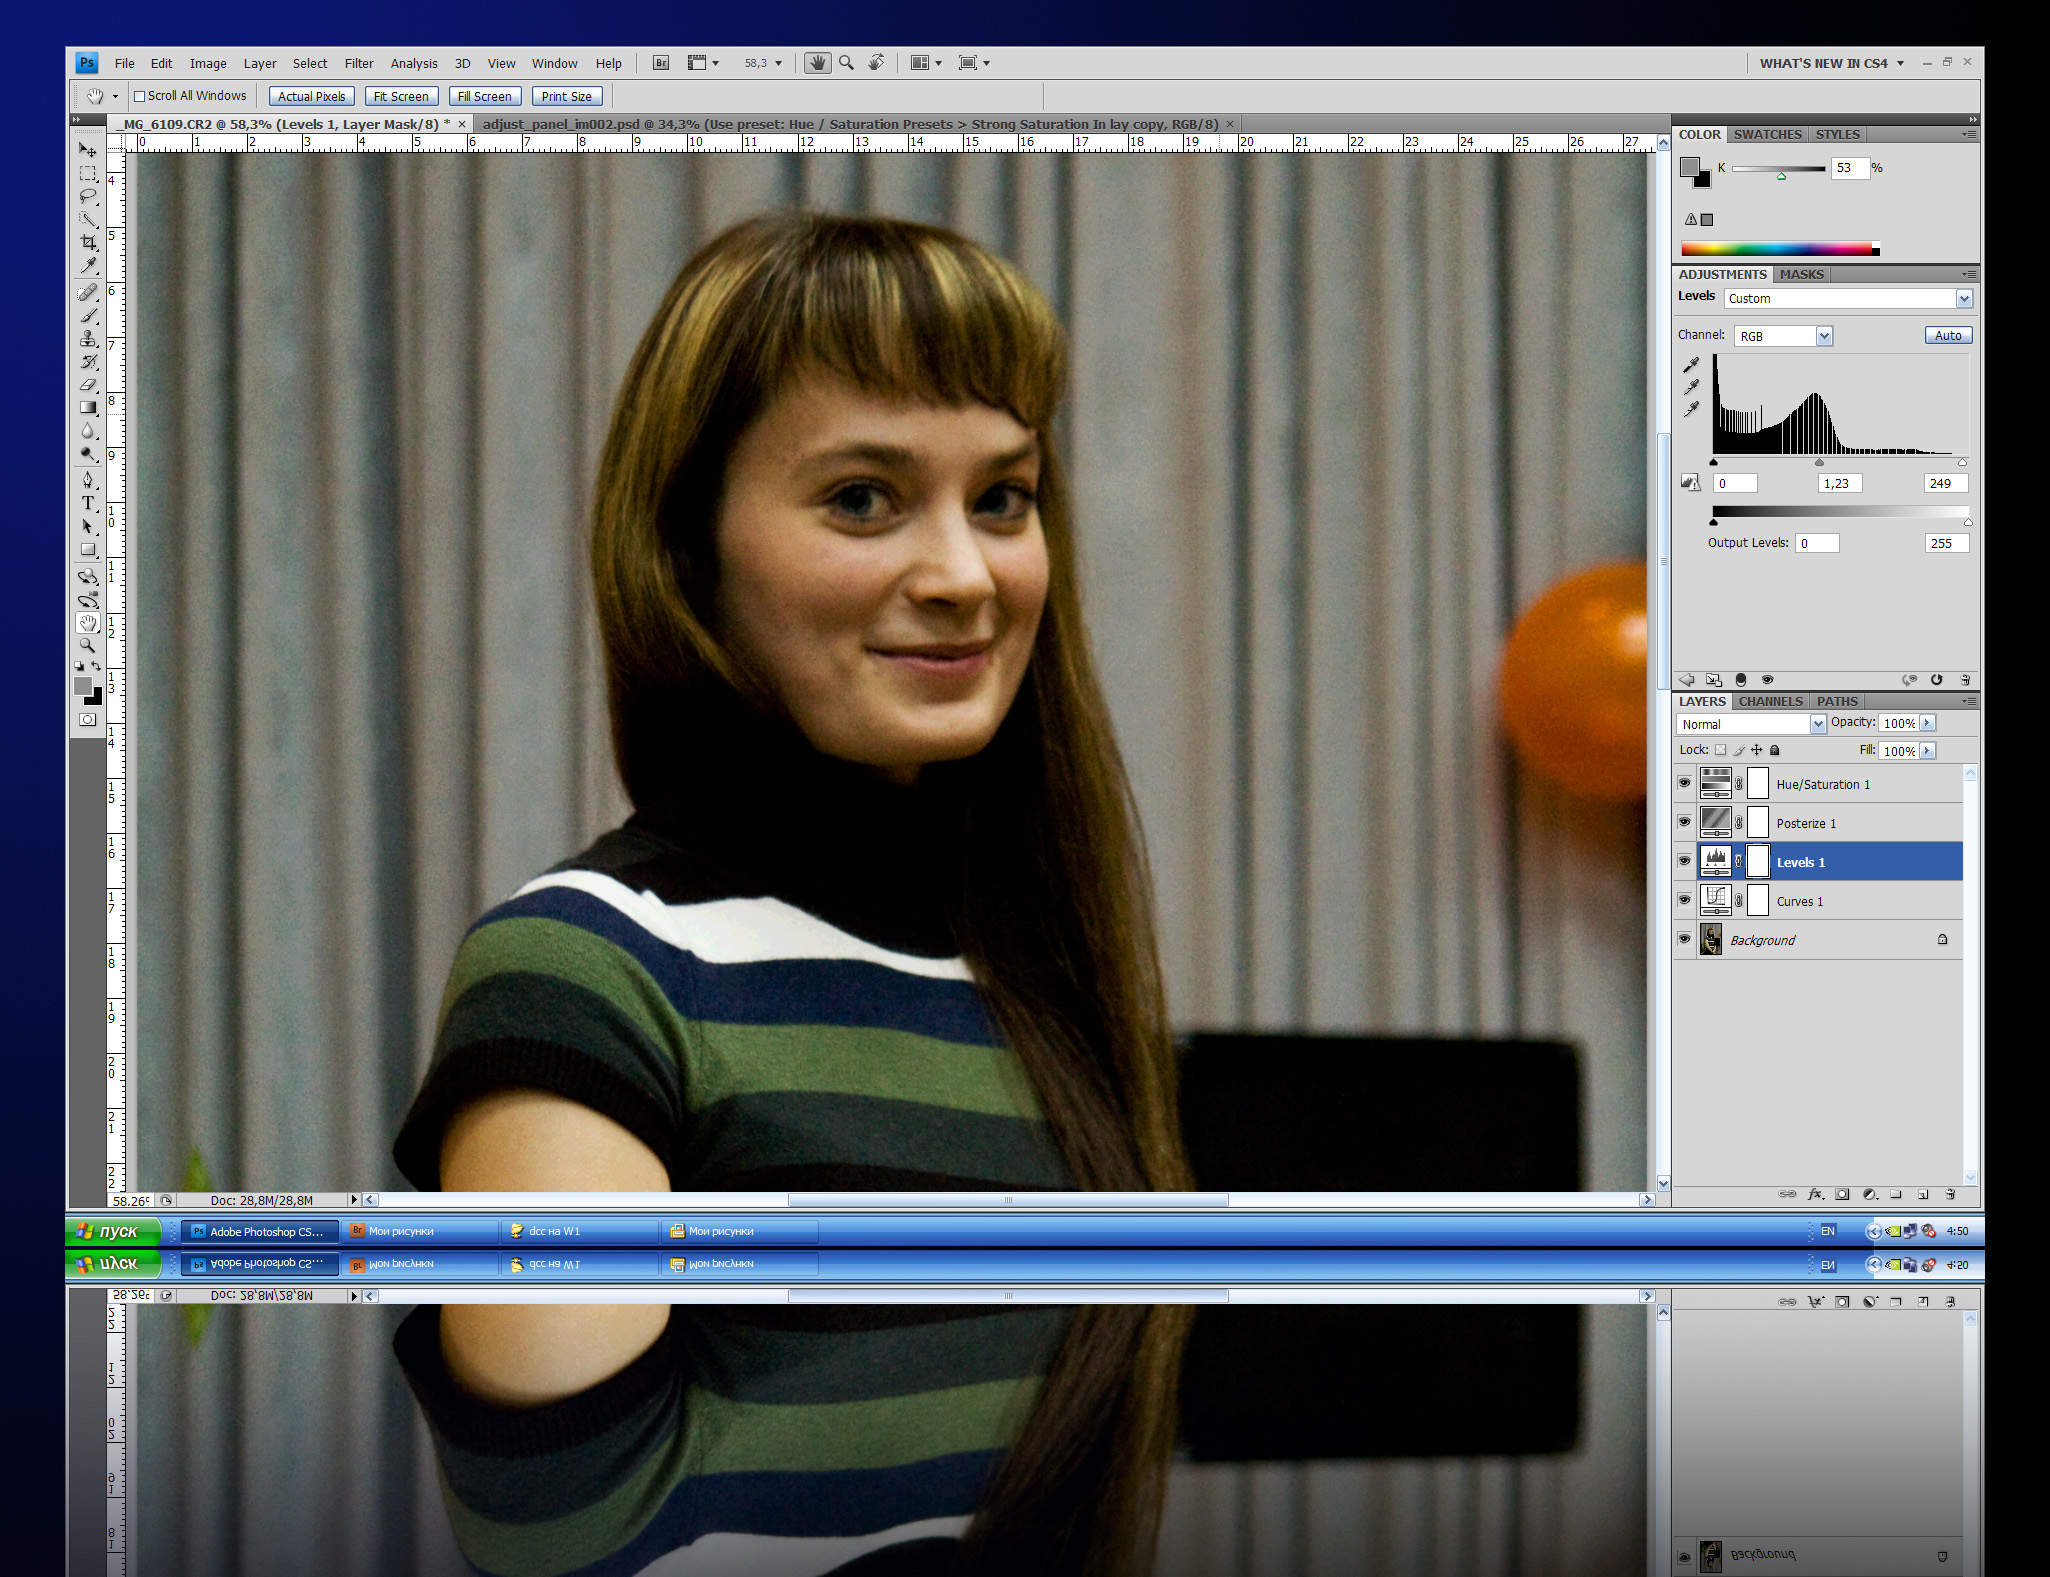Viewport: 2050px width, 1577px height.
Task: Open the layer blend mode Normal dropdown
Action: pos(1817,724)
